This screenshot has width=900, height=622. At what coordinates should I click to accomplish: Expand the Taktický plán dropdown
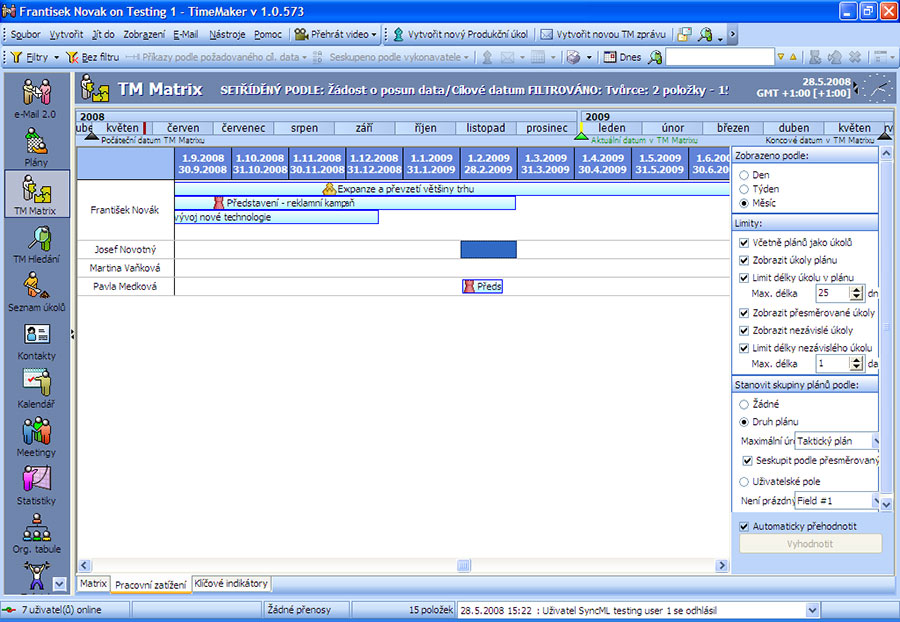[875, 440]
